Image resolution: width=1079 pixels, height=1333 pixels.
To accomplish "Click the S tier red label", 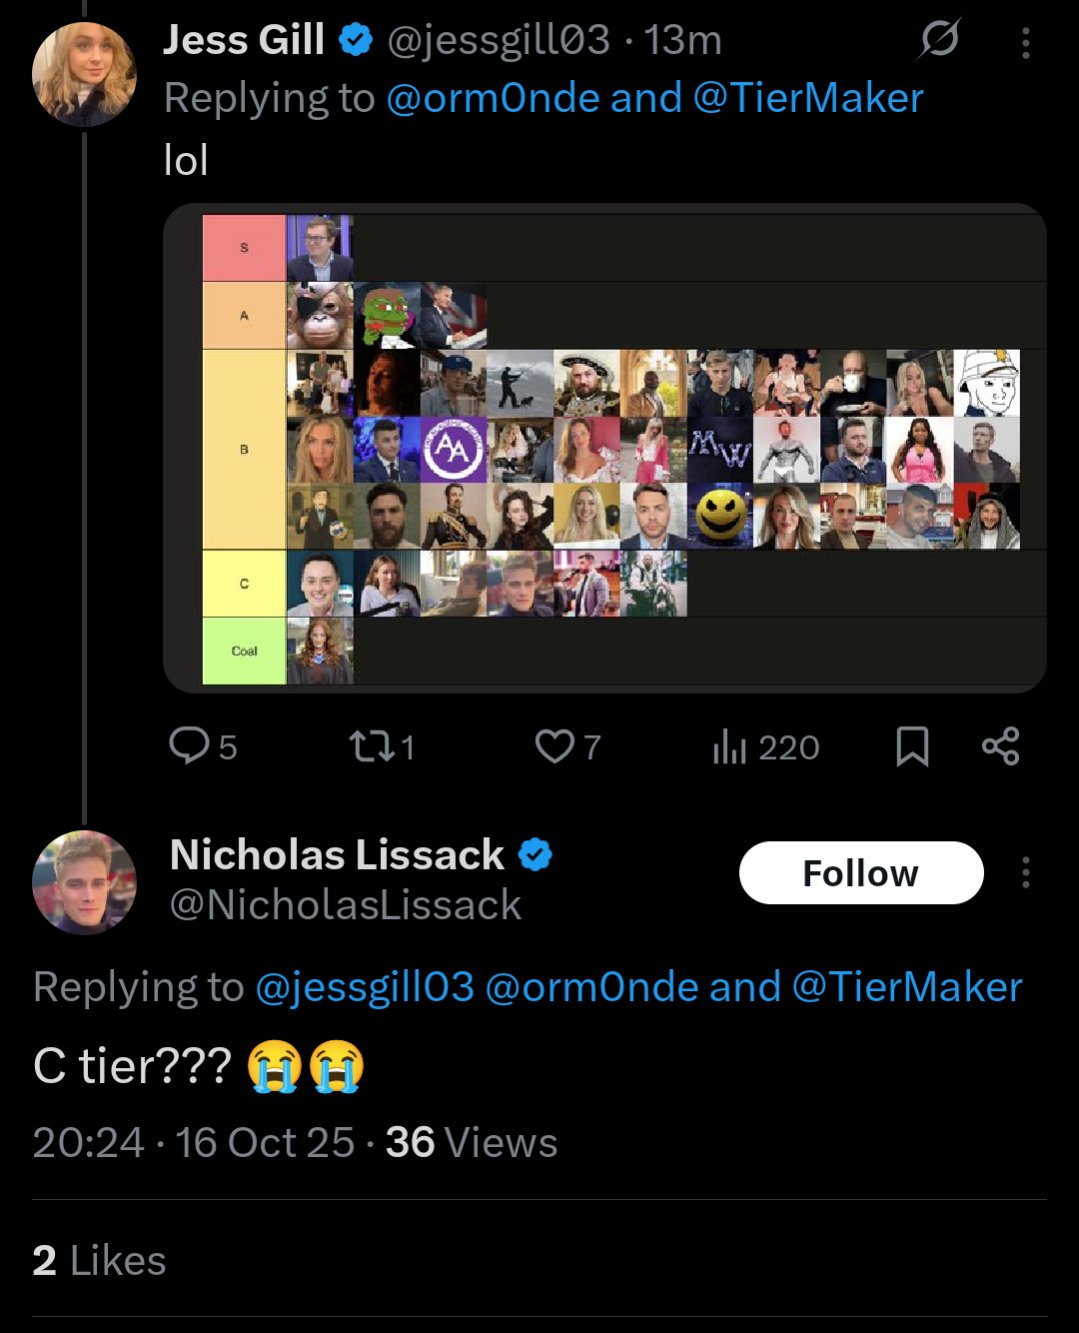I will pyautogui.click(x=244, y=248).
